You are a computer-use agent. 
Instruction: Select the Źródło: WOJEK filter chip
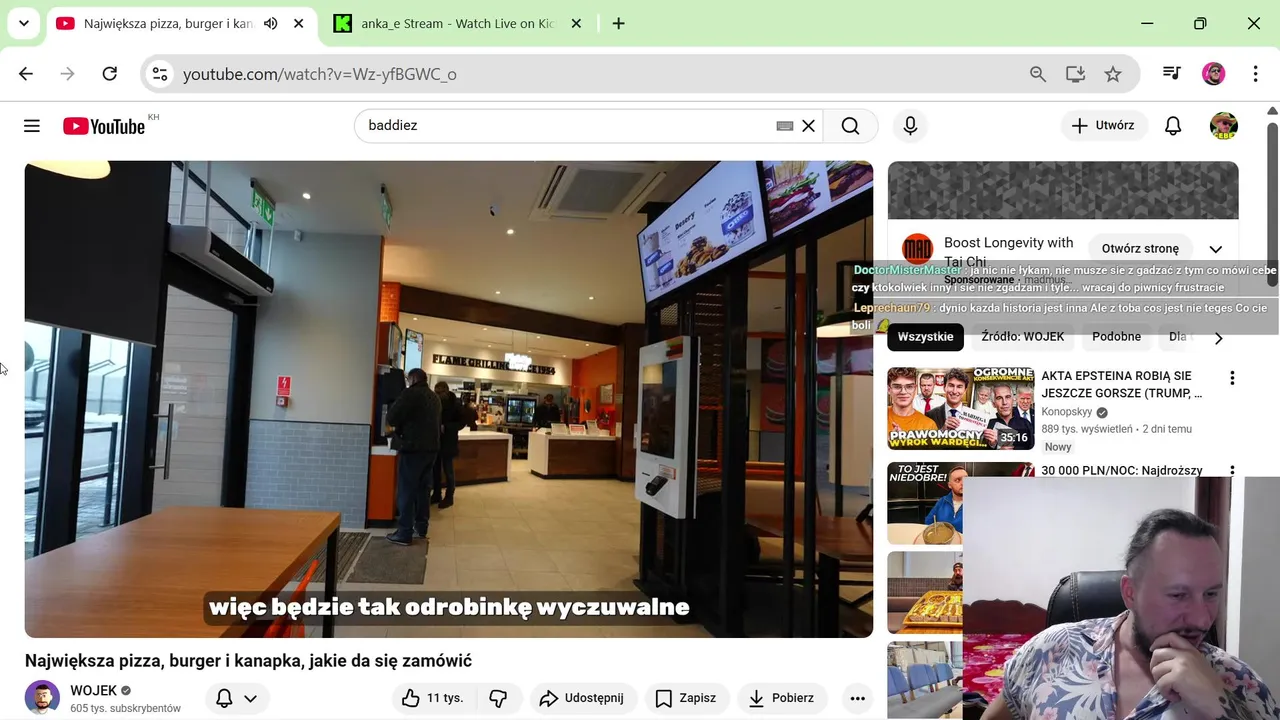[1022, 336]
